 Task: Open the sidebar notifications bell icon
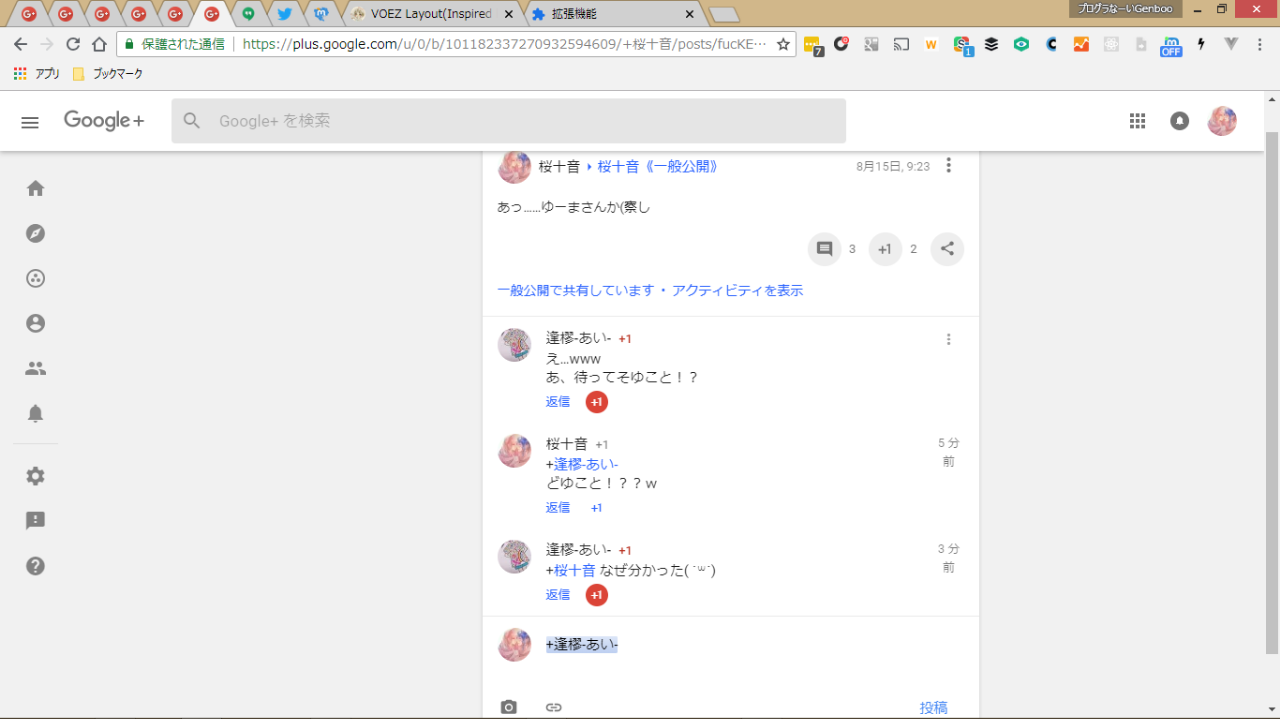36,413
